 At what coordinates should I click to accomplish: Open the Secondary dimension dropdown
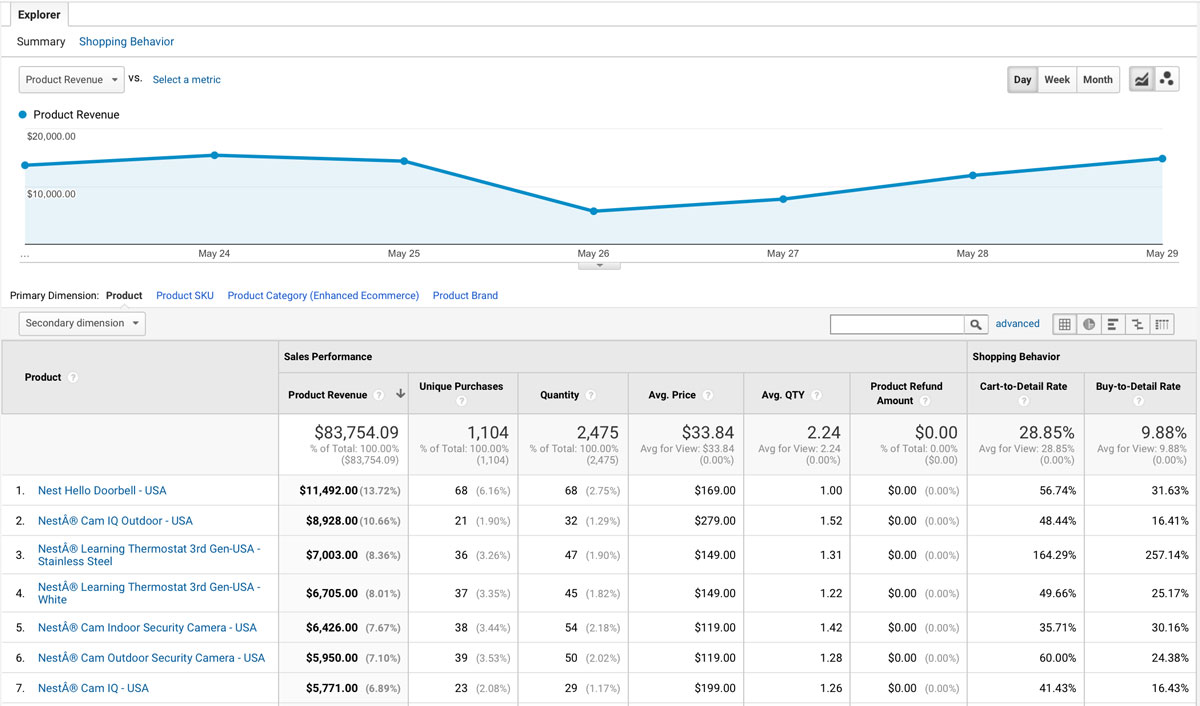(x=81, y=323)
